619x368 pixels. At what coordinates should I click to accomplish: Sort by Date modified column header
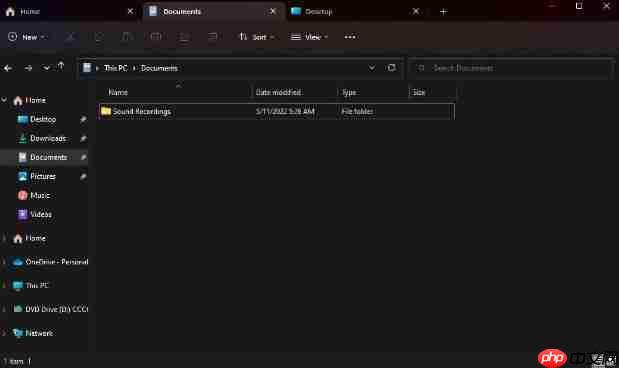click(x=278, y=92)
